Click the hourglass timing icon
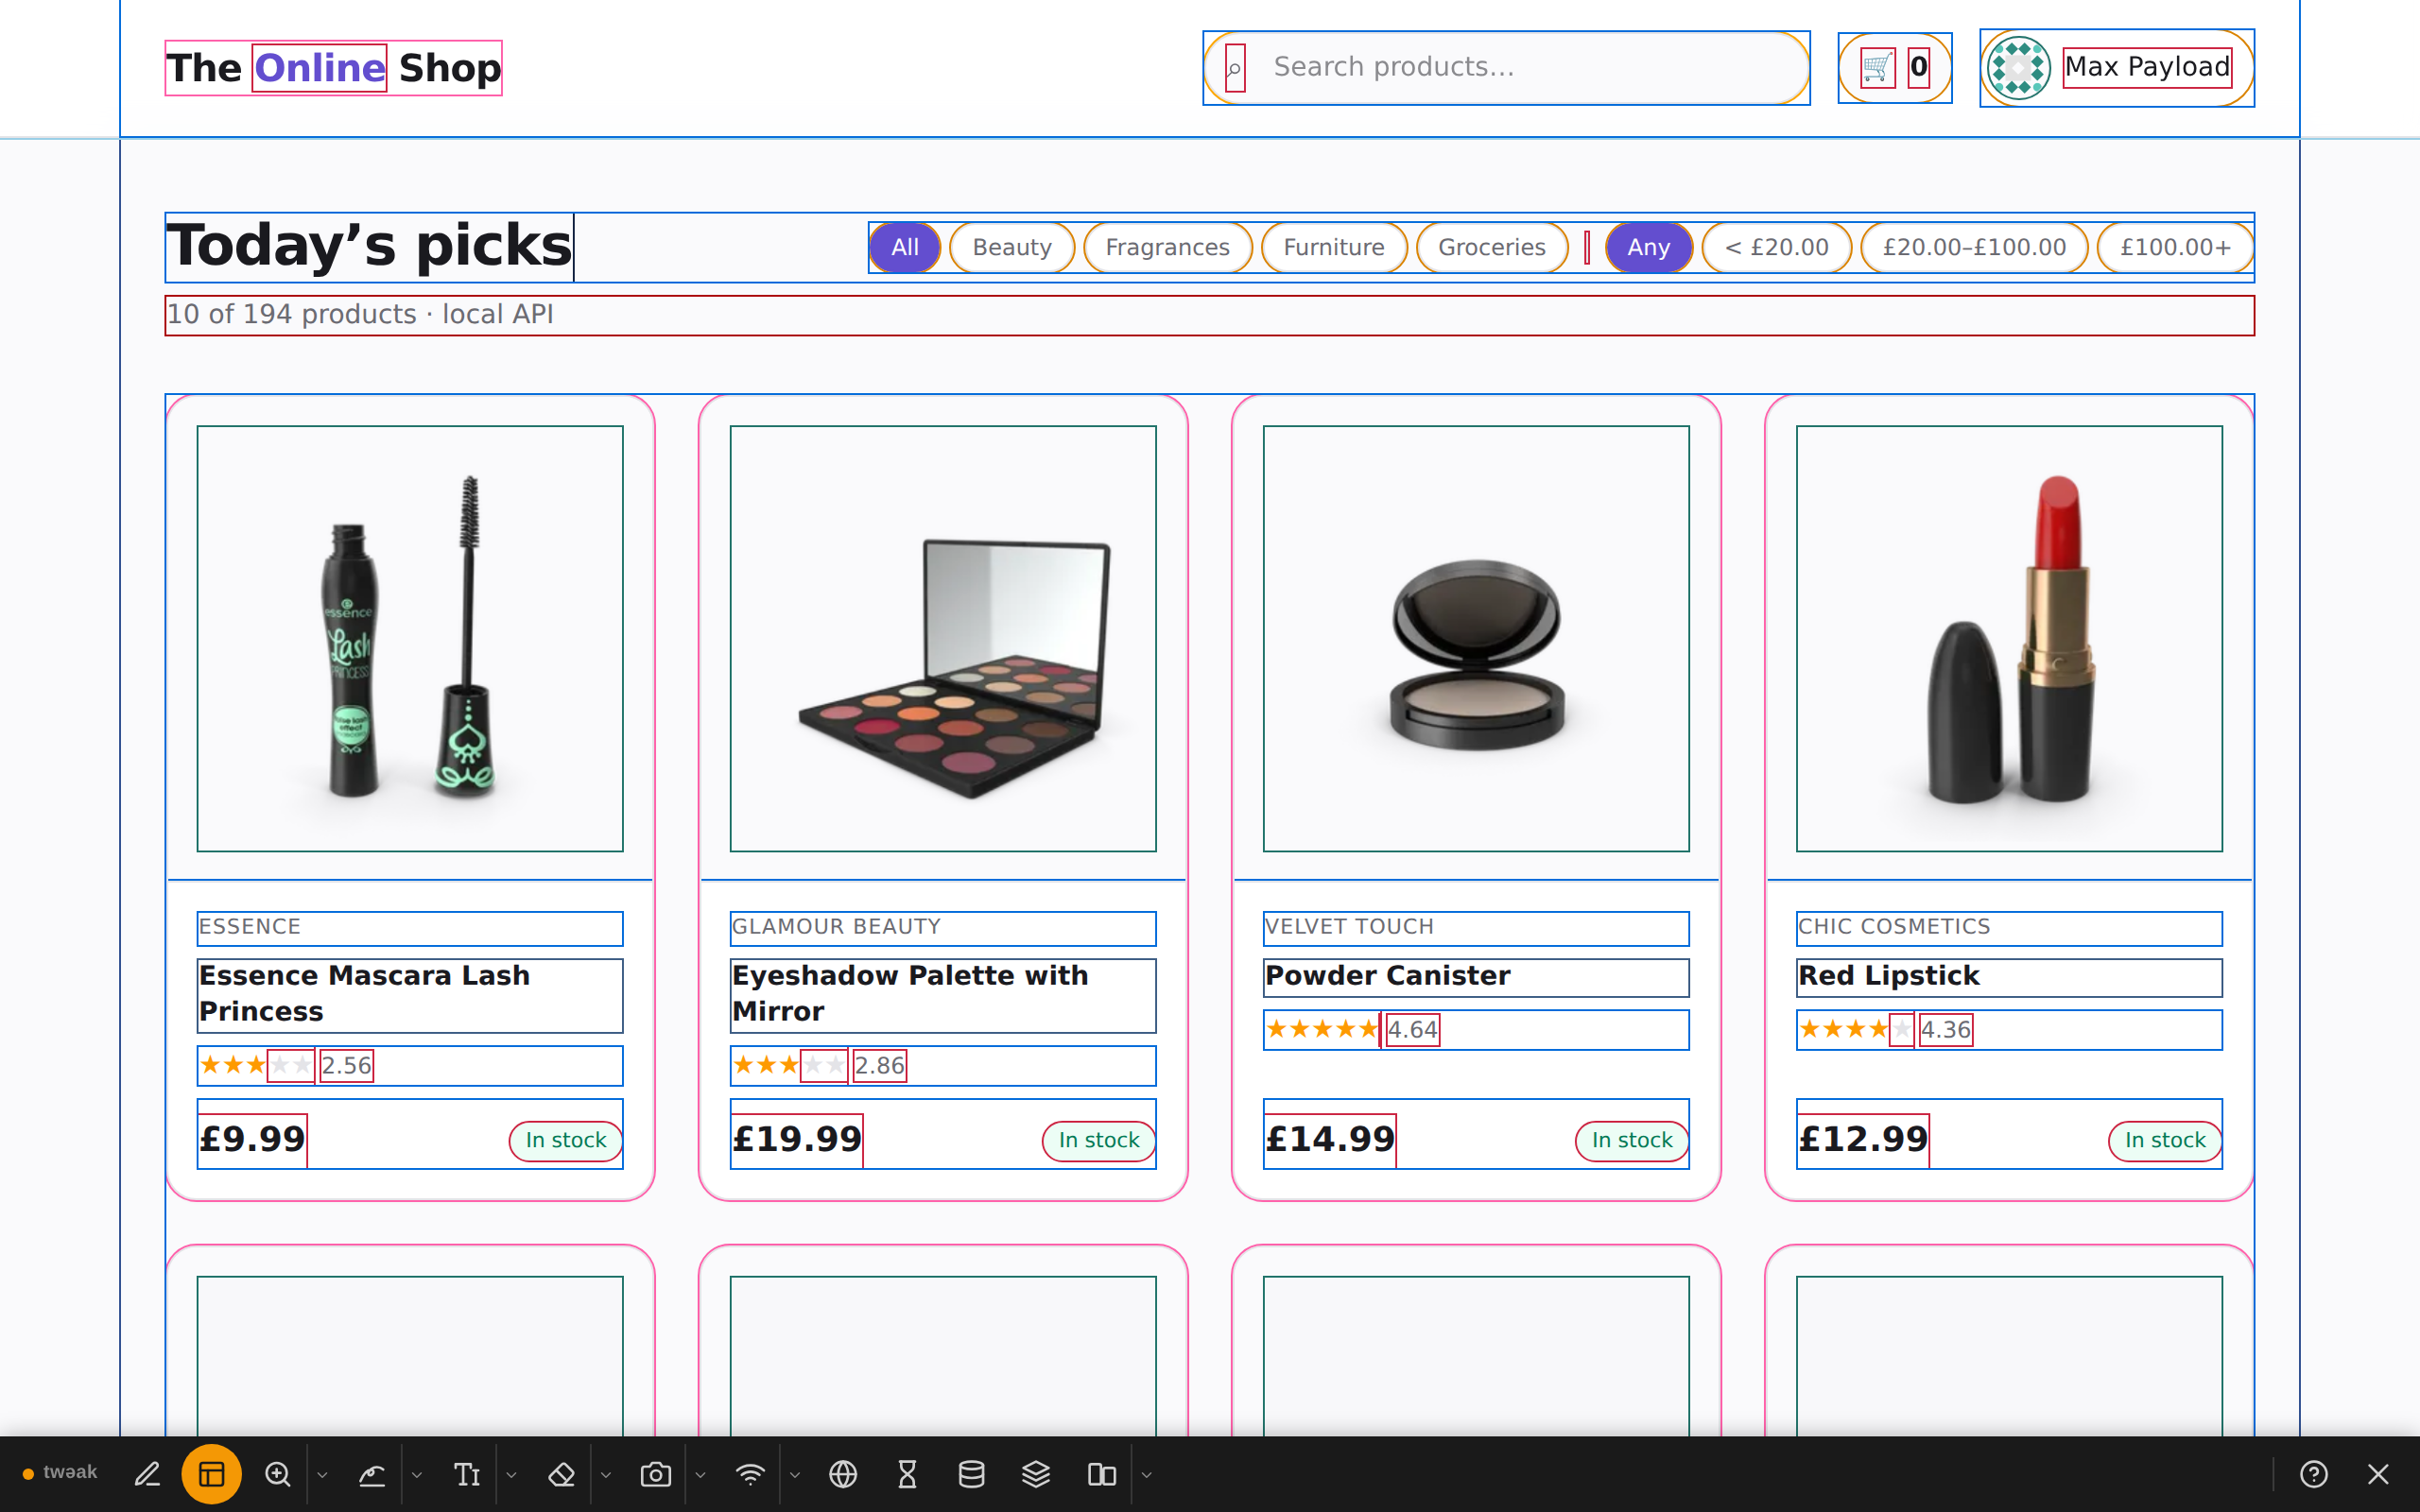Viewport: 2420px width, 1512px height. point(907,1474)
